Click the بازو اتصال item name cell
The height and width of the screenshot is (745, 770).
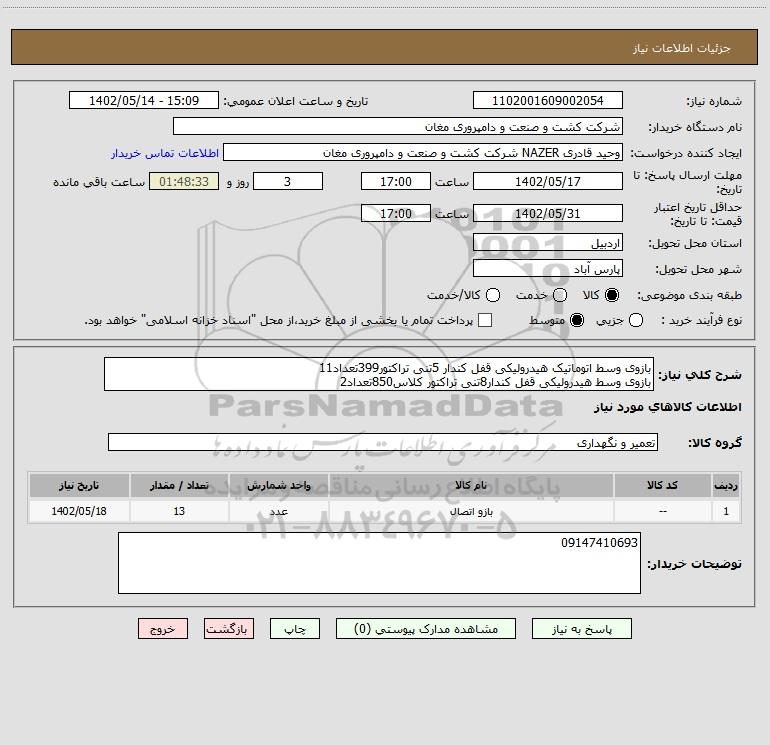point(471,511)
